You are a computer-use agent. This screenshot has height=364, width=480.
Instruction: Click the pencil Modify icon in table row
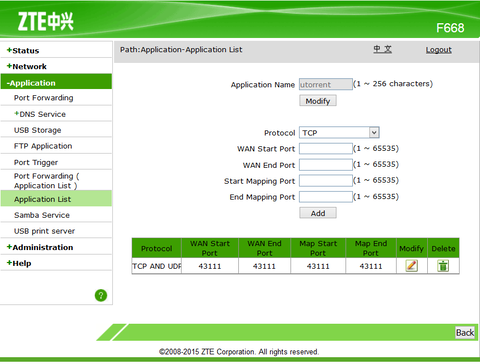(411, 266)
